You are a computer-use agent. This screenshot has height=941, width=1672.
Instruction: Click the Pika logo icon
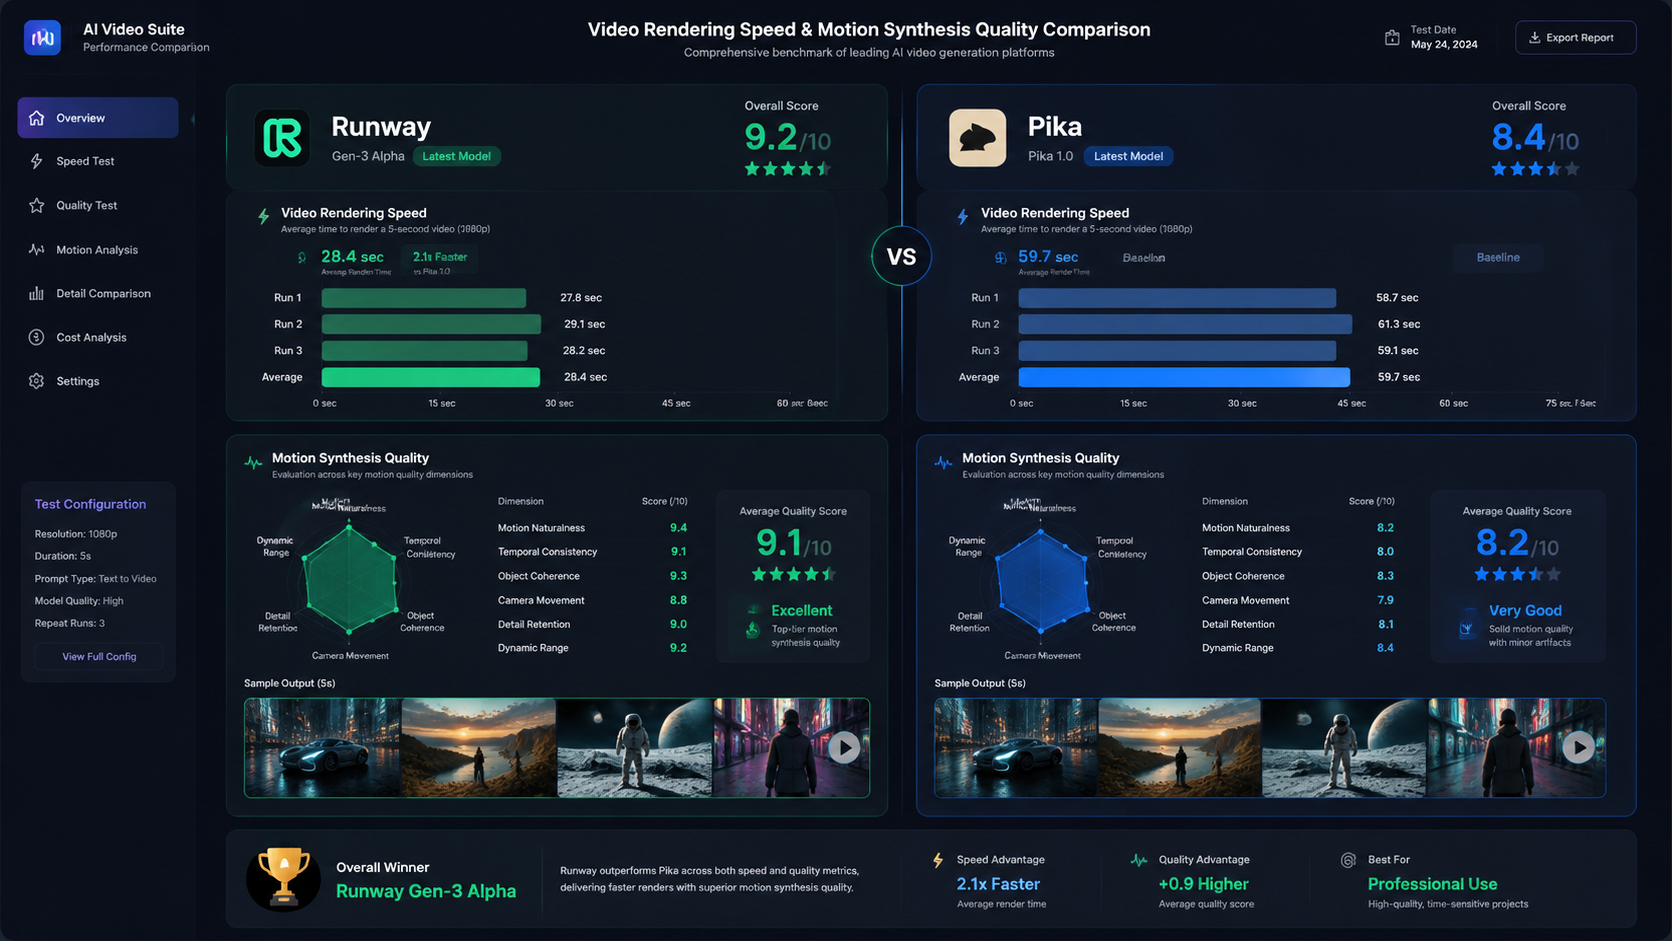click(977, 138)
